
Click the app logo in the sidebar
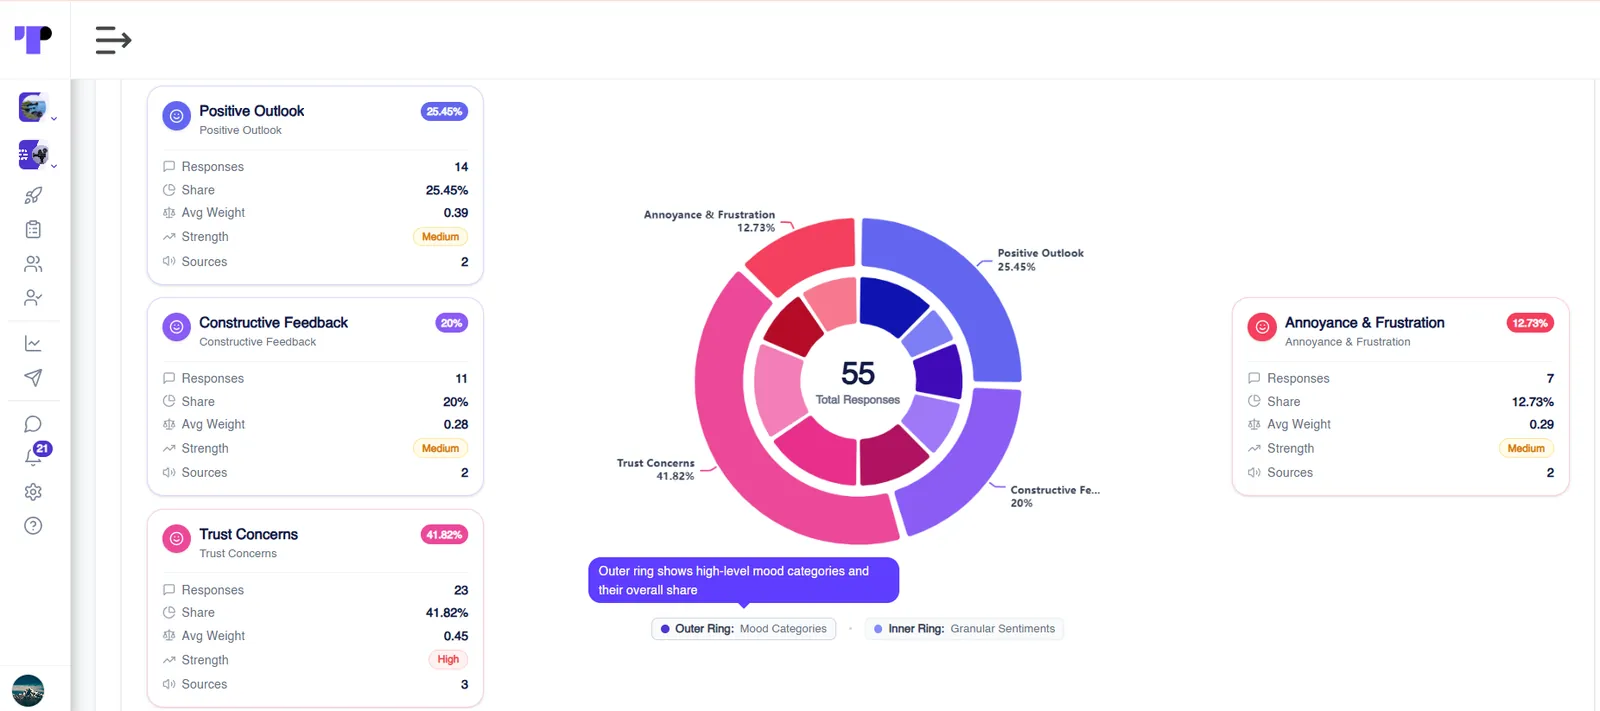click(33, 39)
